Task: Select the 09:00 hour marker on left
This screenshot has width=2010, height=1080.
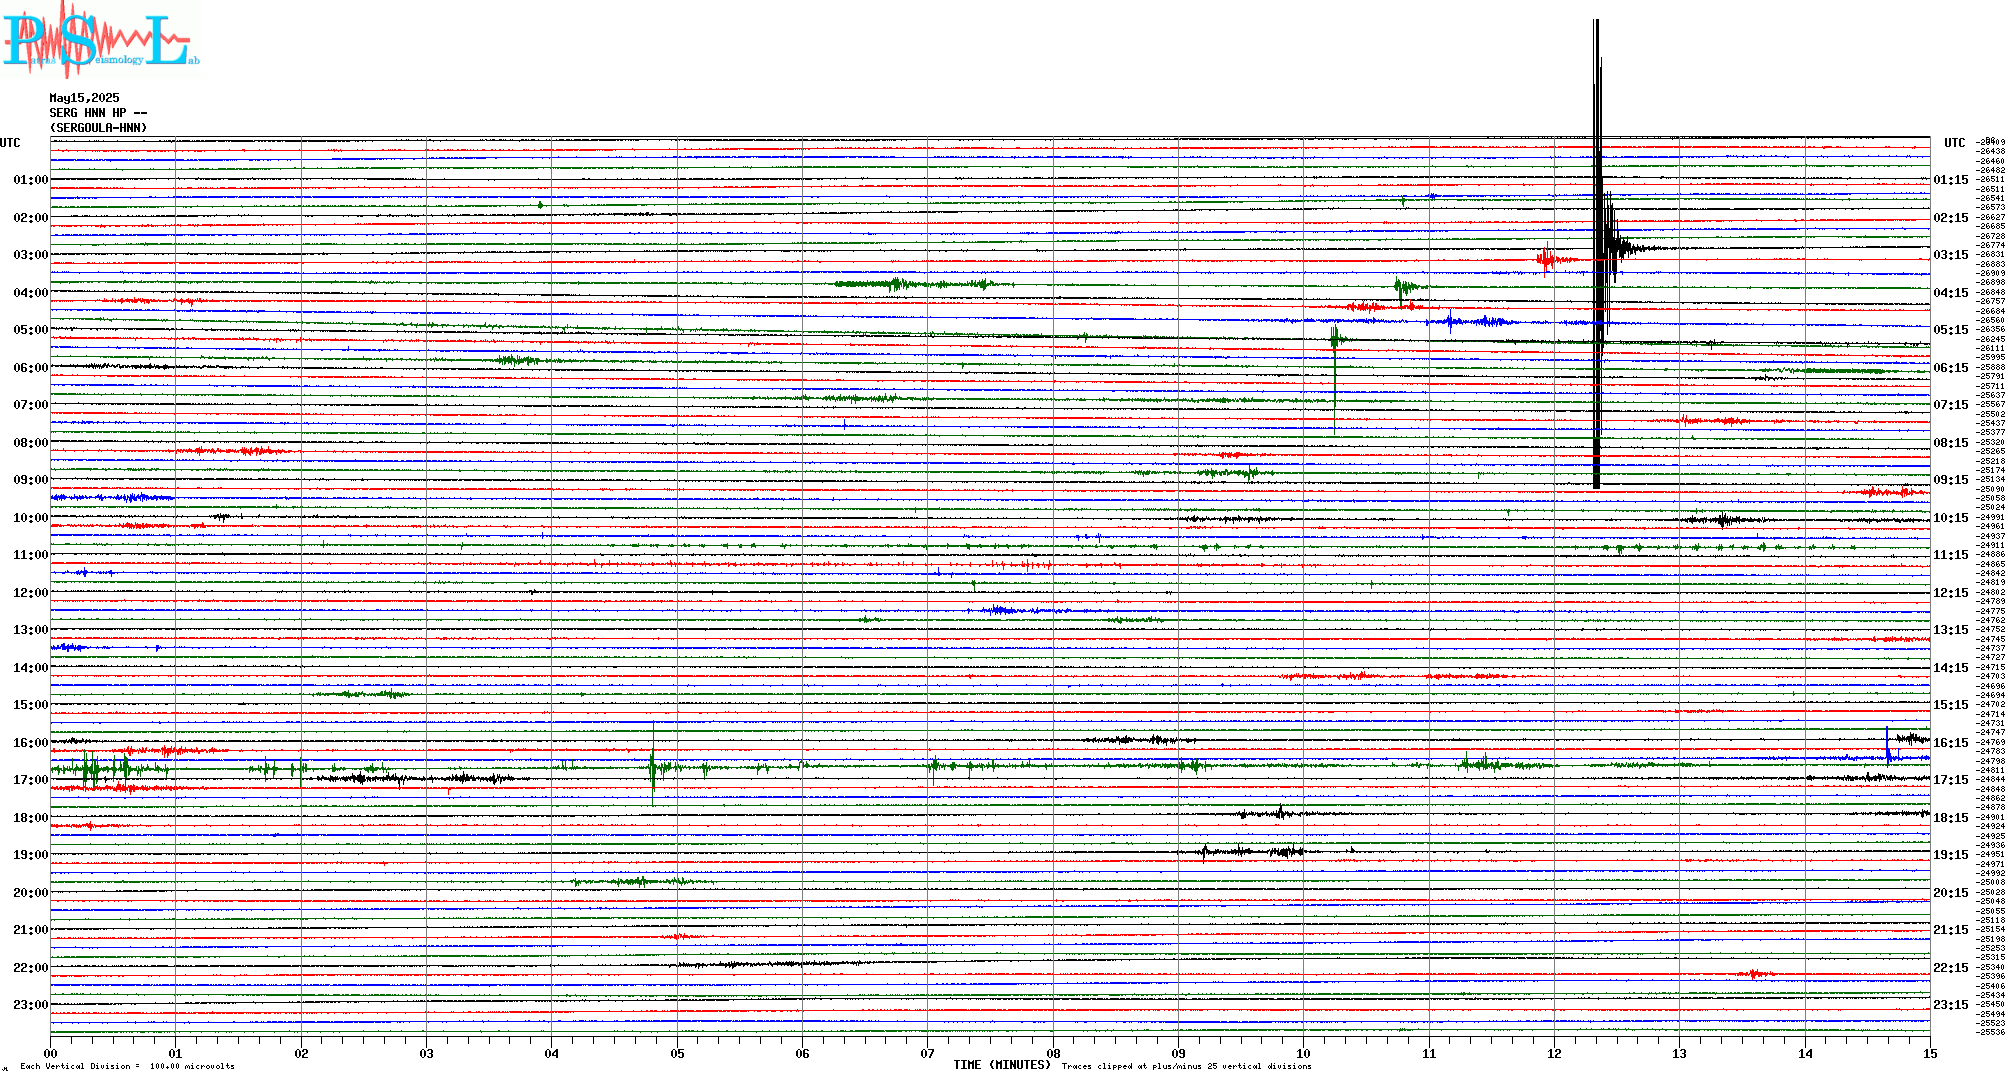Action: click(x=30, y=480)
